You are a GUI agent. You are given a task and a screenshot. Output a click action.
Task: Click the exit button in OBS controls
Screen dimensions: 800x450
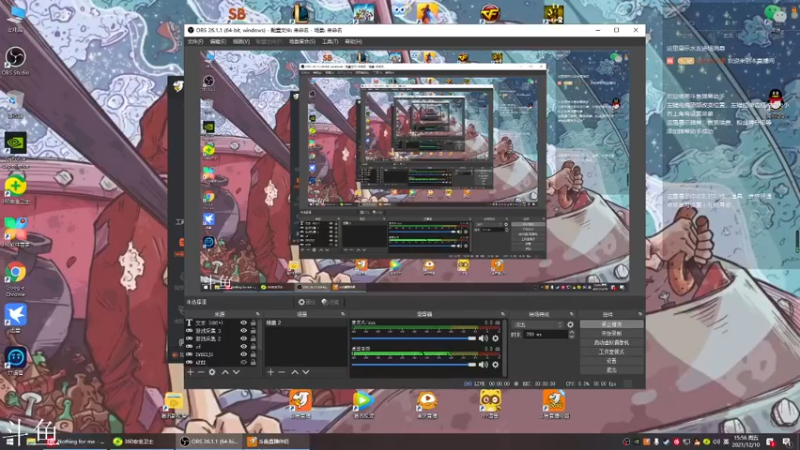click(x=611, y=370)
